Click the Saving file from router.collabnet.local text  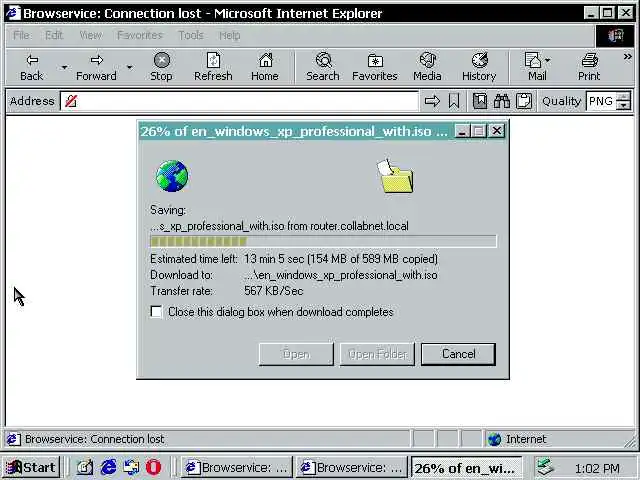(x=279, y=226)
